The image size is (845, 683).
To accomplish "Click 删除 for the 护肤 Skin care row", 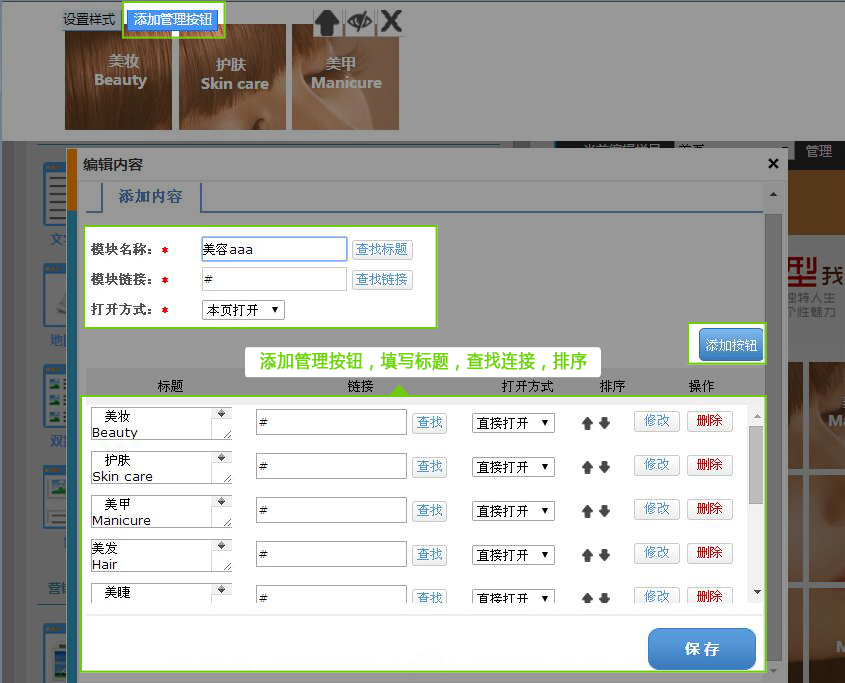I will click(x=709, y=465).
